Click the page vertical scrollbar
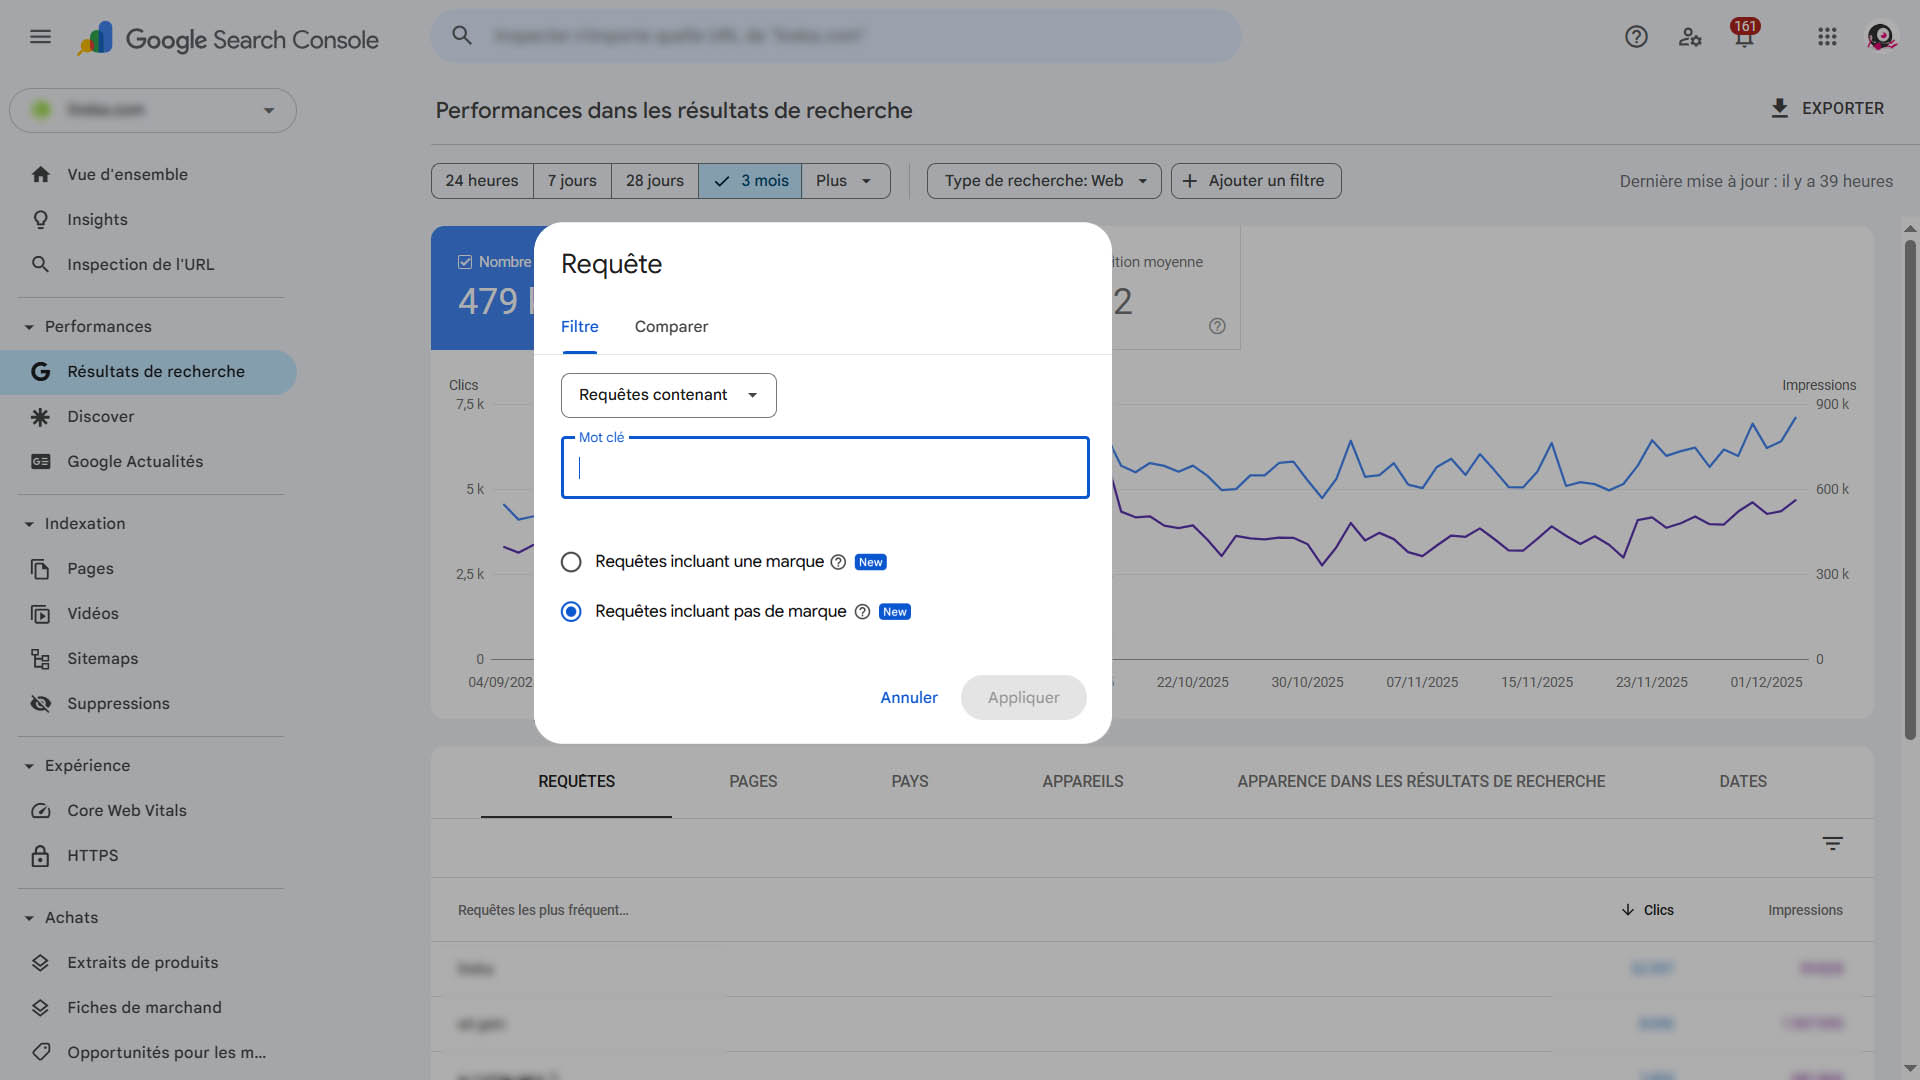This screenshot has width=1920, height=1080. pyautogui.click(x=1910, y=490)
